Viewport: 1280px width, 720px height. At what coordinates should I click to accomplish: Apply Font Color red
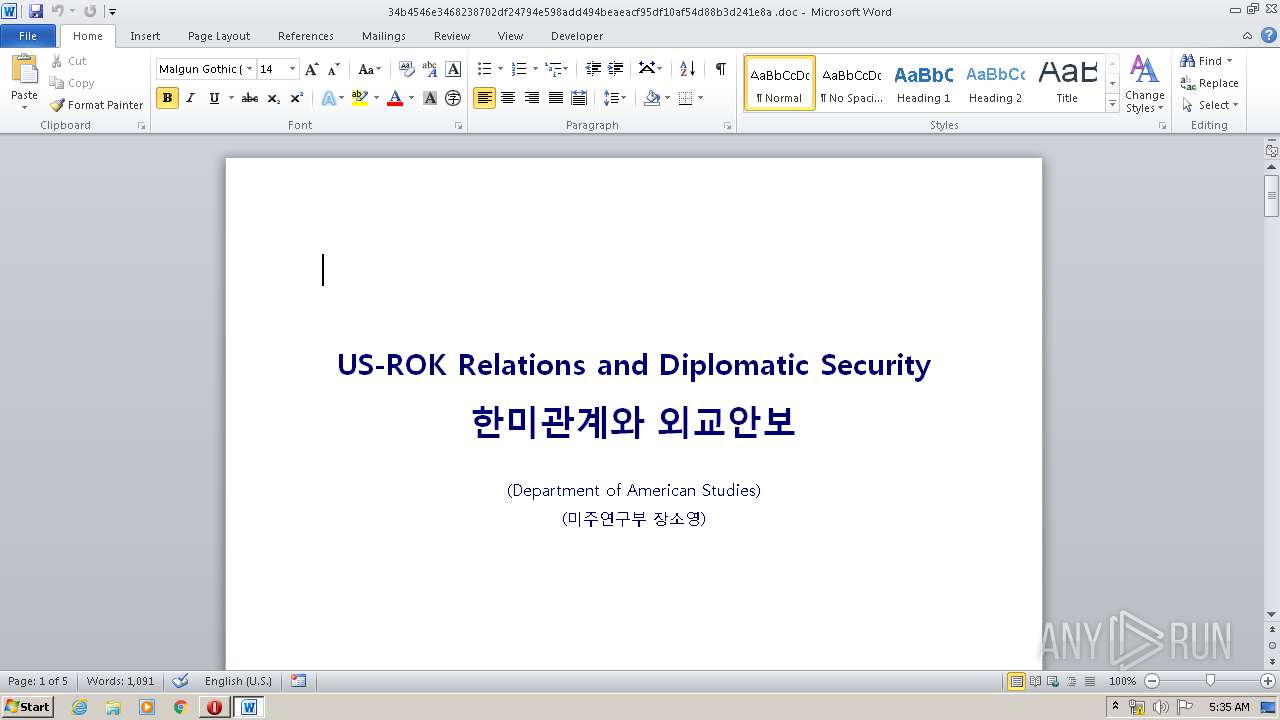395,98
